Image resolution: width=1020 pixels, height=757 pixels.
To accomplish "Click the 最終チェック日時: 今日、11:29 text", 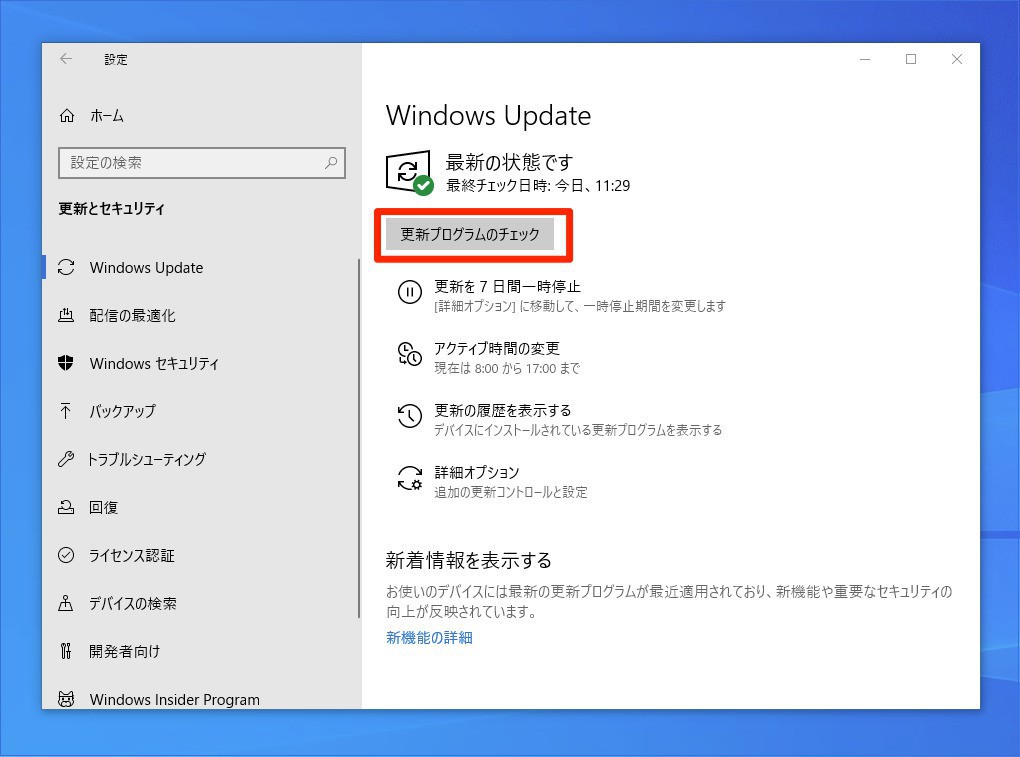I will [x=538, y=186].
